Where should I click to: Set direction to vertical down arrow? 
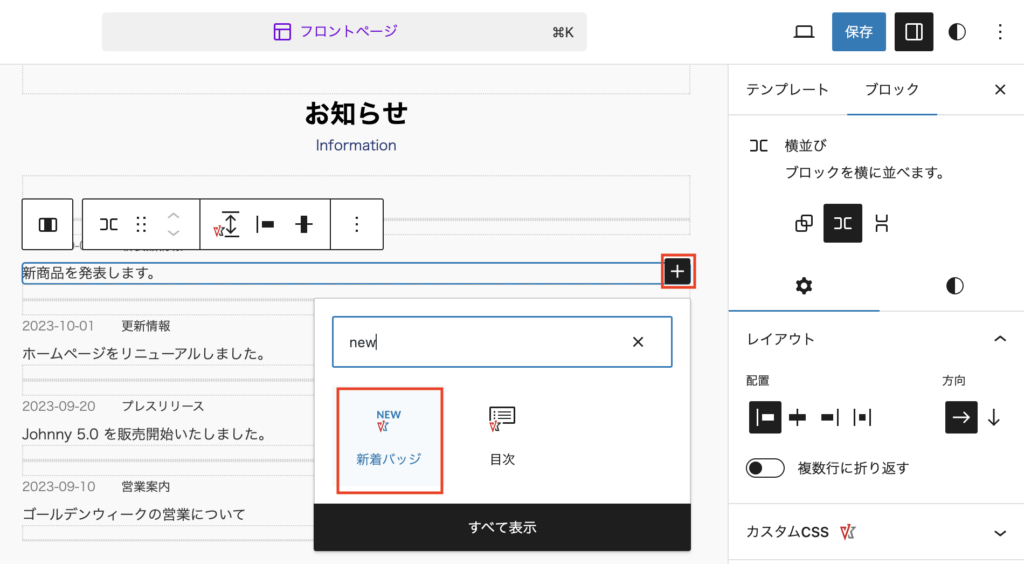[x=993, y=418]
